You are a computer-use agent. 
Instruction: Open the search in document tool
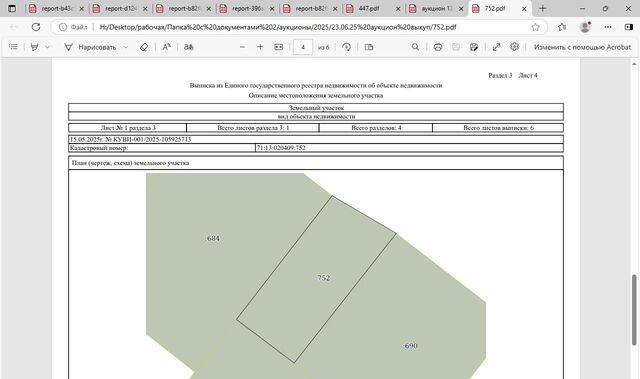pos(415,47)
